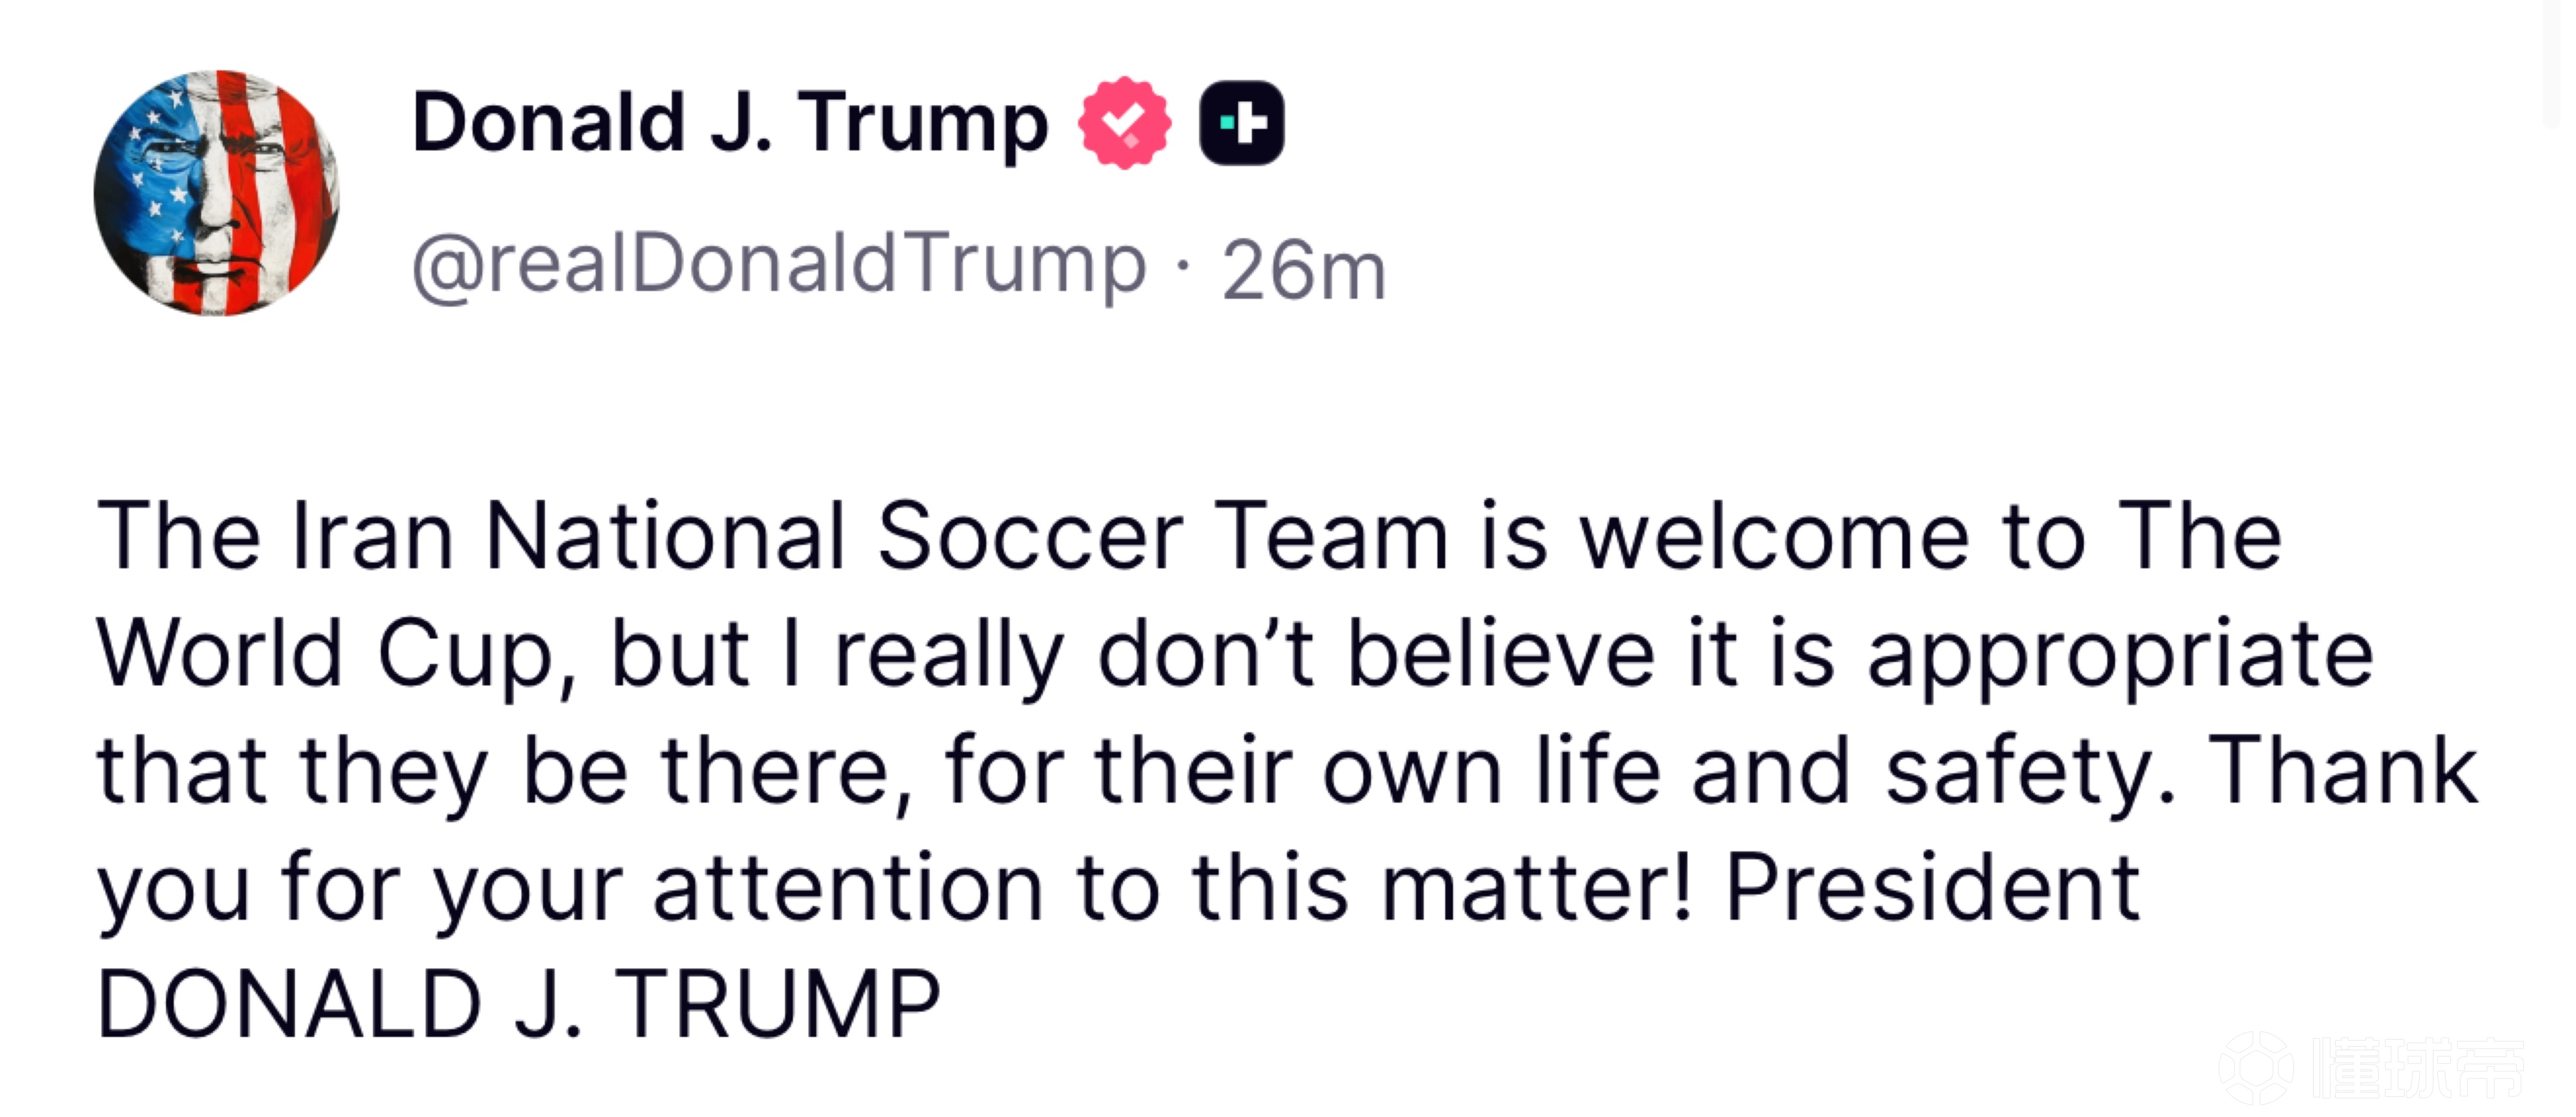Screen dimensions: 2576x1117
Task: Open the flag-painted profile avatar
Action: [217, 193]
